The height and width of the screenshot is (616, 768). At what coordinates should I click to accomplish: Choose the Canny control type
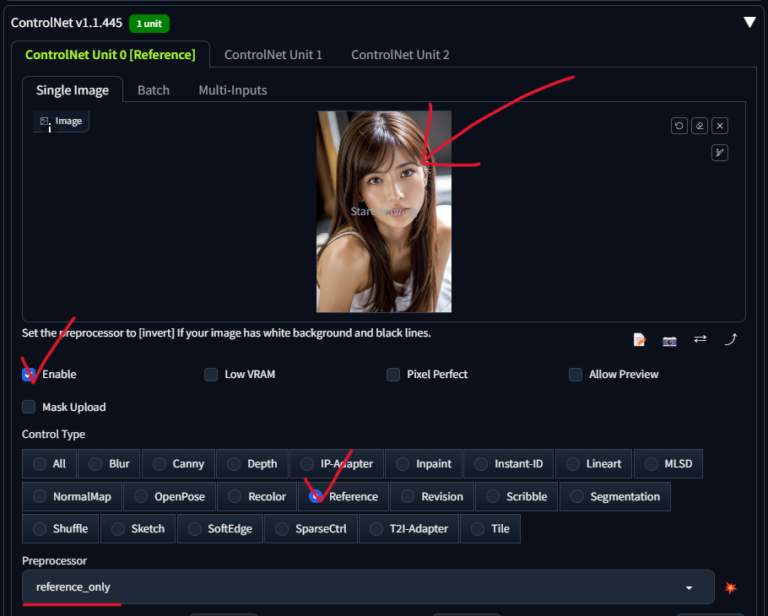pyautogui.click(x=177, y=463)
